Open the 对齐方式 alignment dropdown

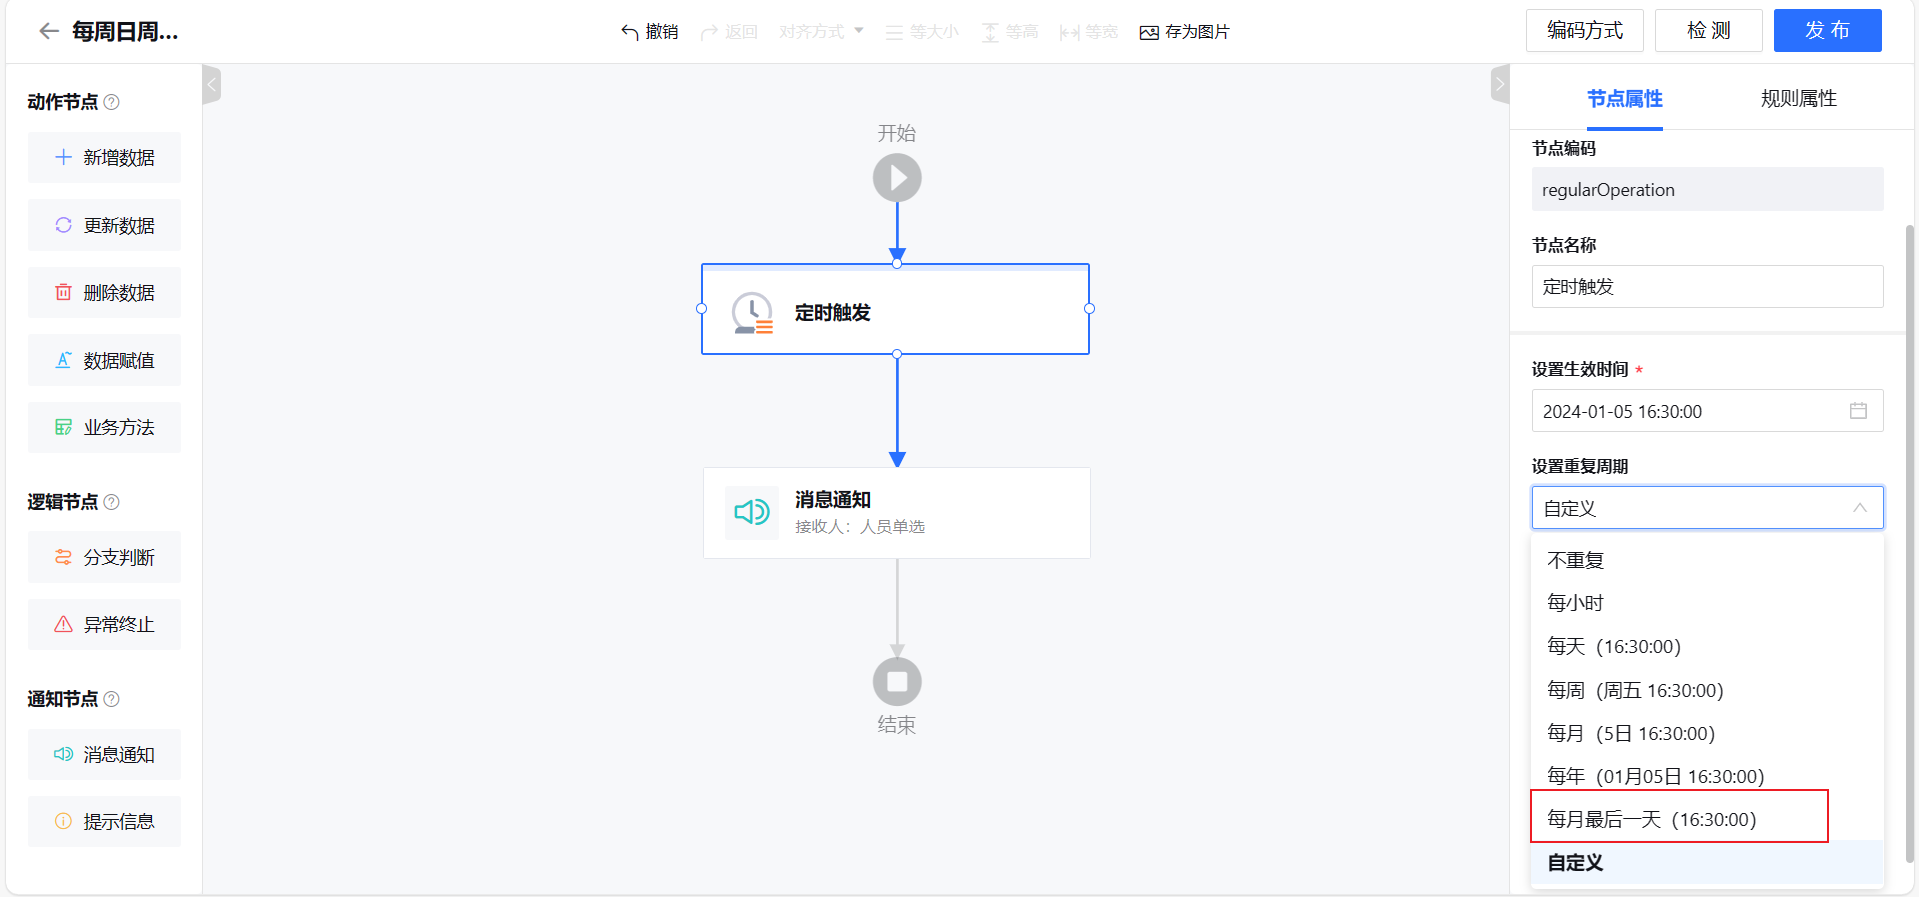click(821, 32)
